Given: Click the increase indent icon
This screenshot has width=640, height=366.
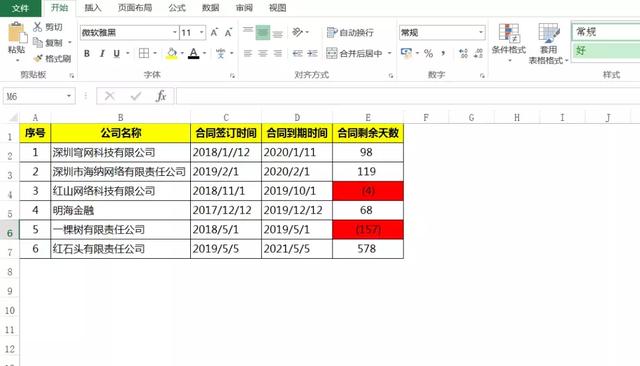Looking at the screenshot, I should (x=313, y=53).
